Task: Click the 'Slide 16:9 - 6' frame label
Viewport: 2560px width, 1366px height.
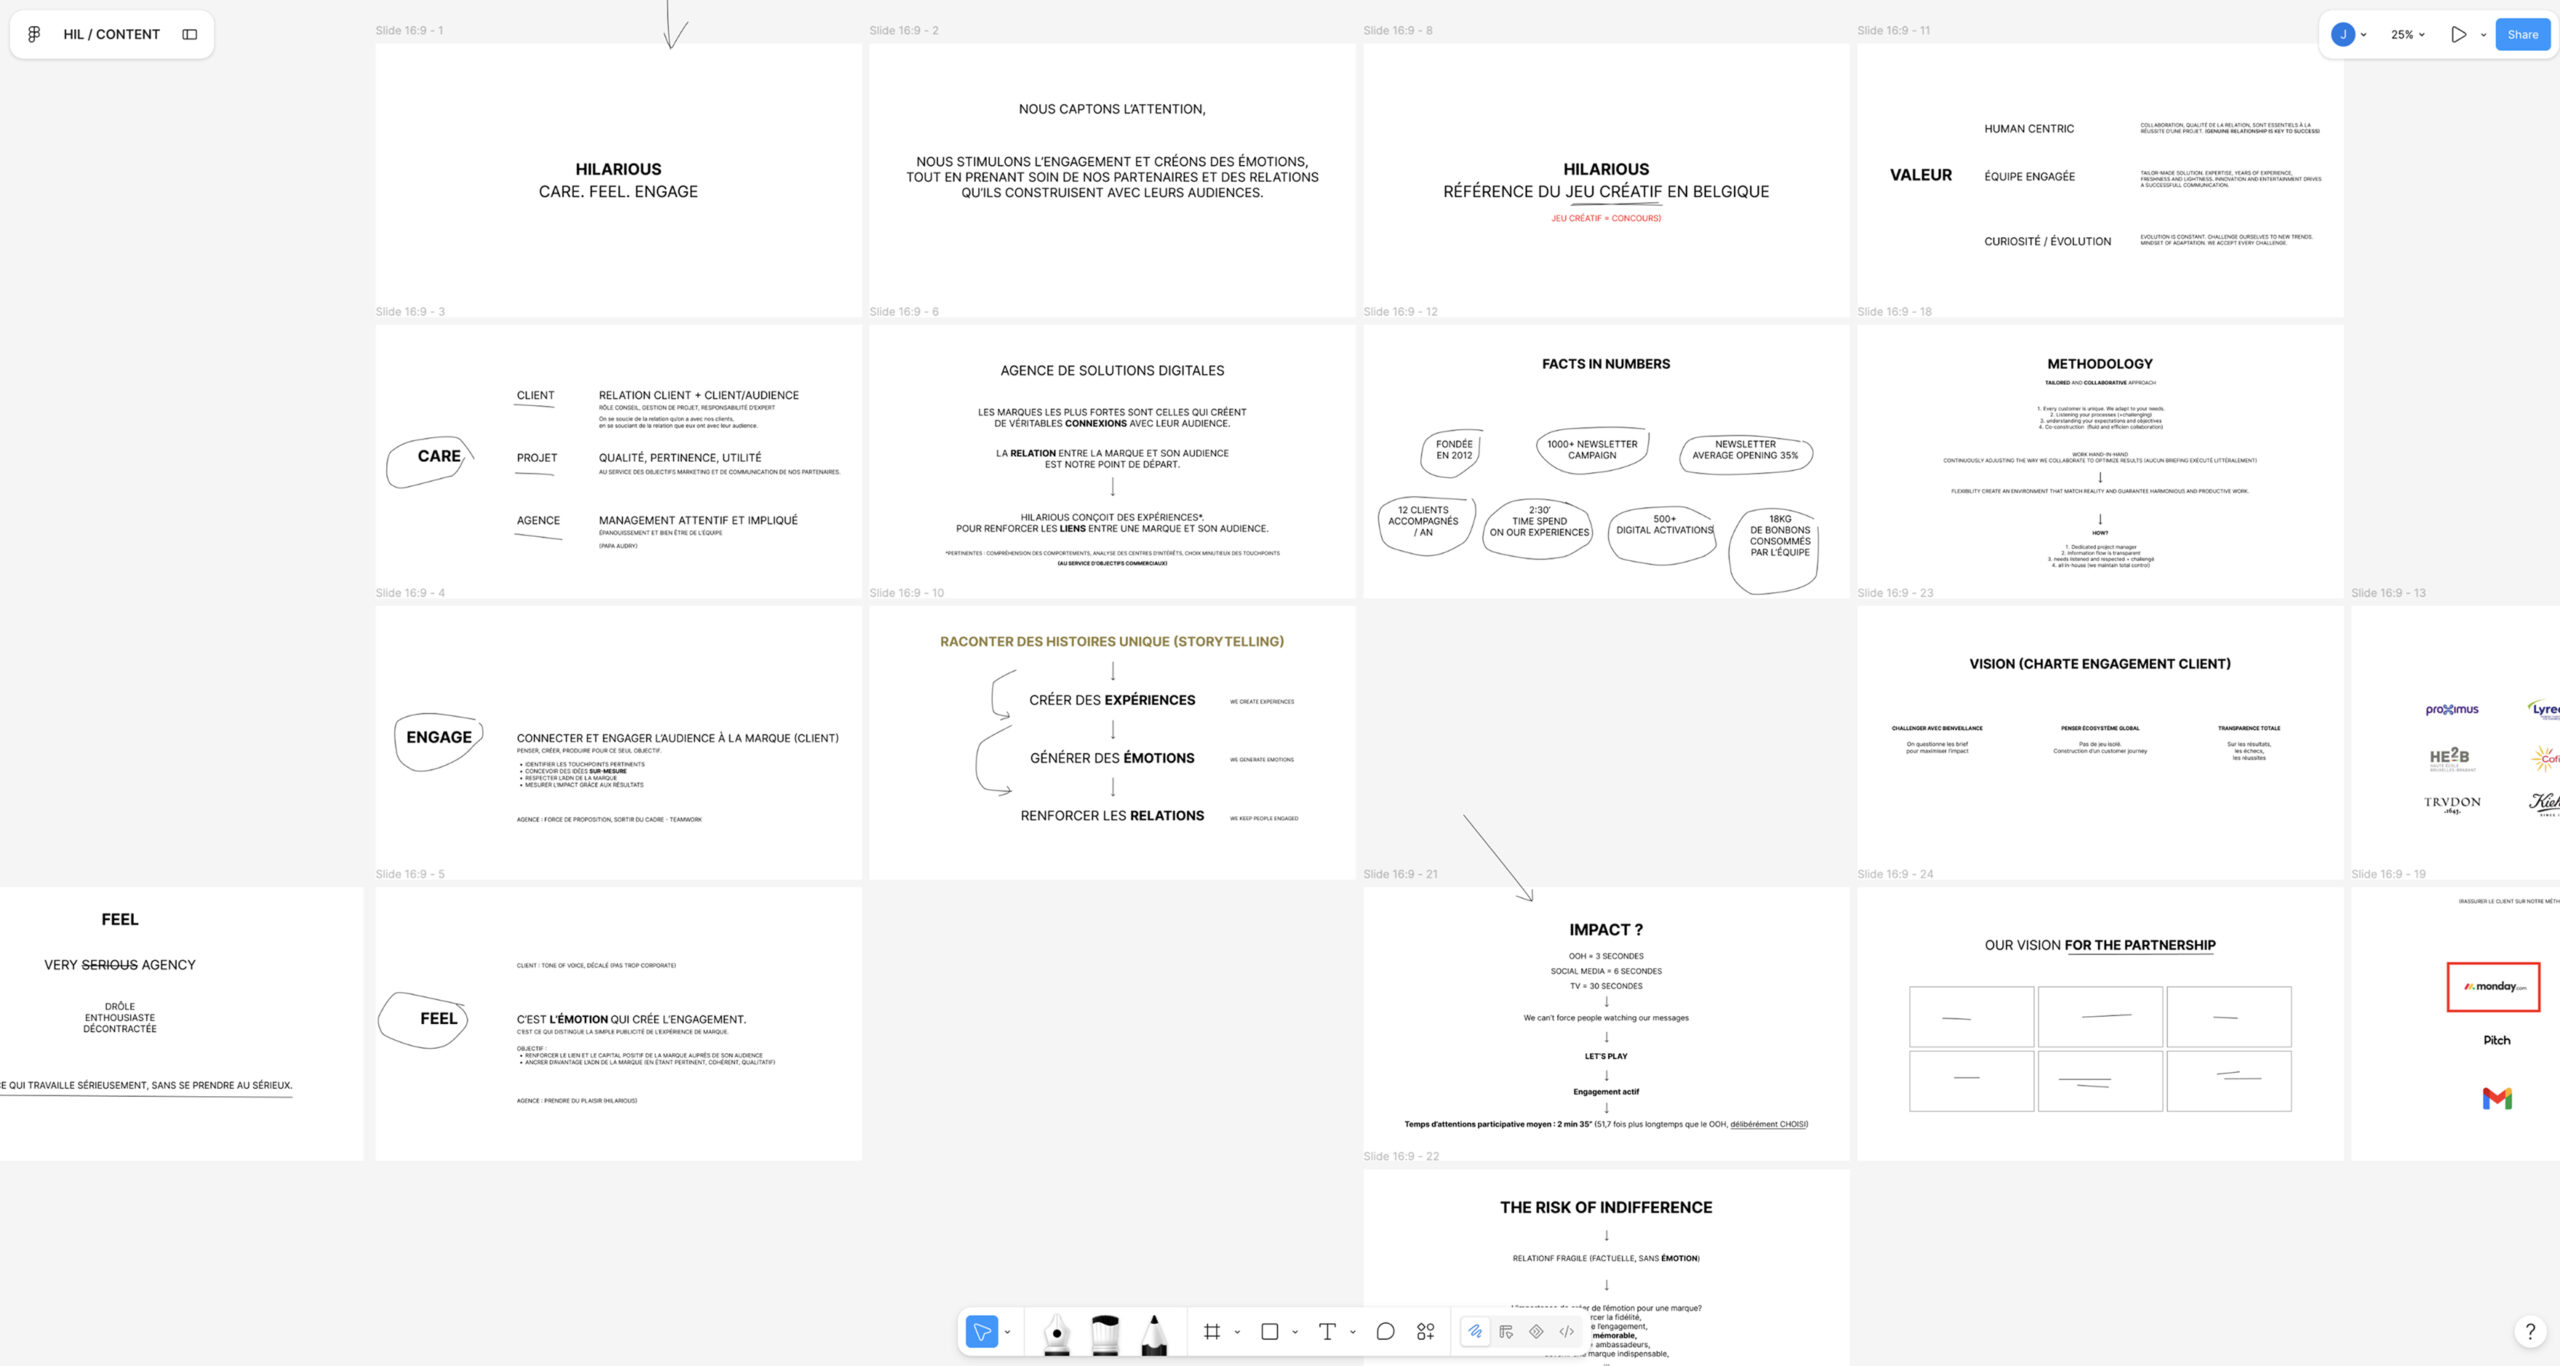Action: [x=904, y=312]
